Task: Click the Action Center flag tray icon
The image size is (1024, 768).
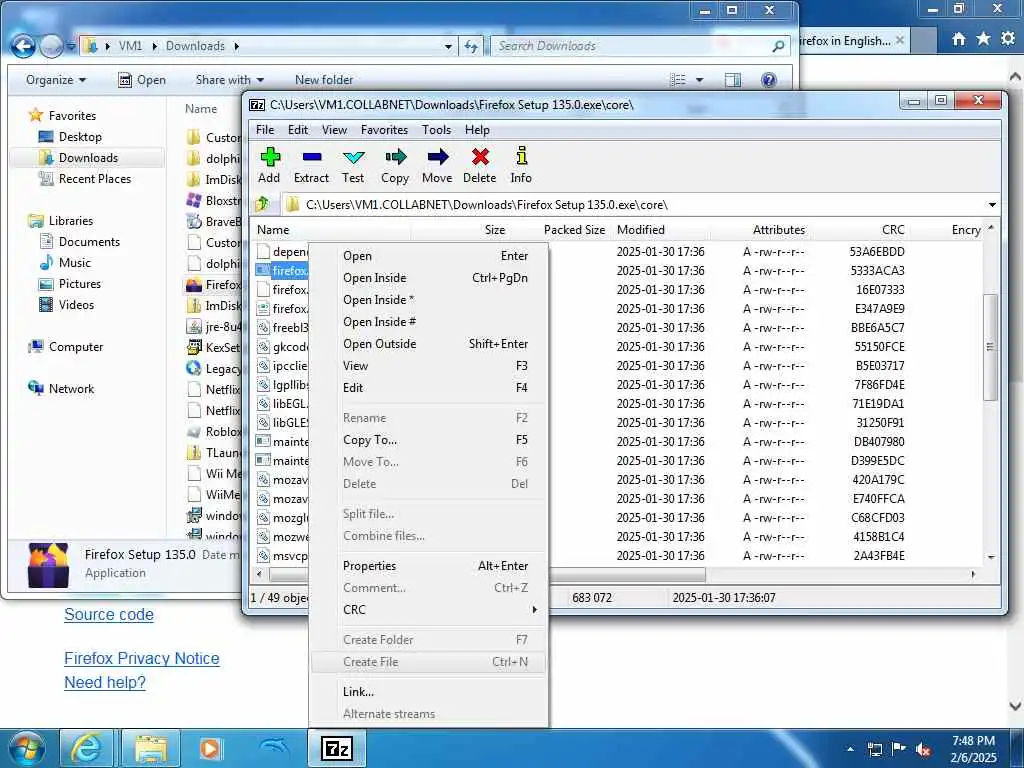Action: pos(899,749)
